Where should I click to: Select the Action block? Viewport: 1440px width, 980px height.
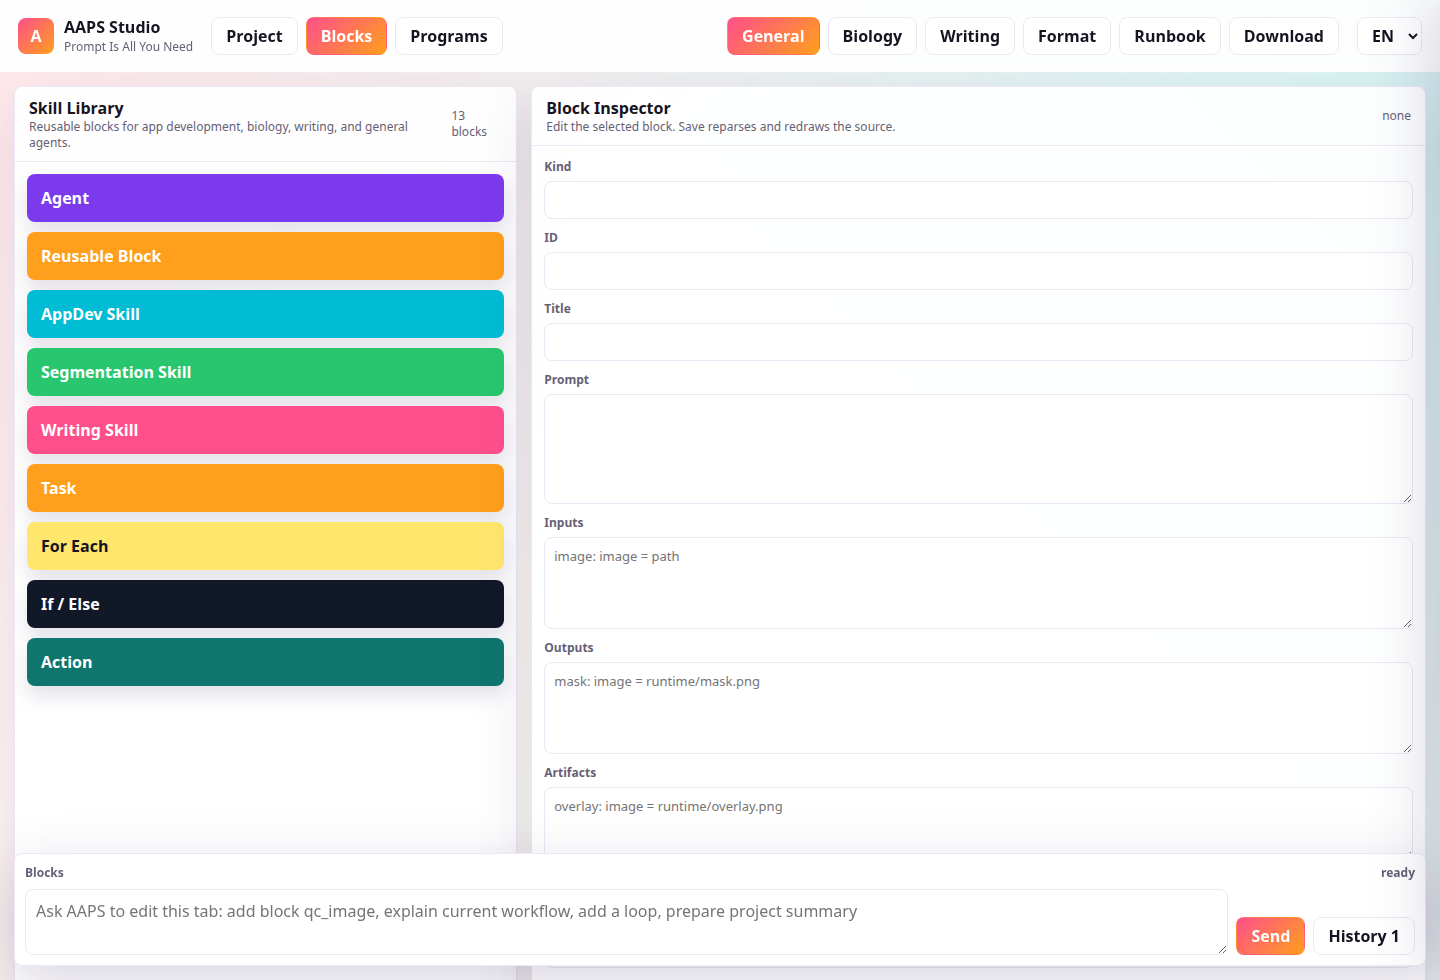(265, 662)
